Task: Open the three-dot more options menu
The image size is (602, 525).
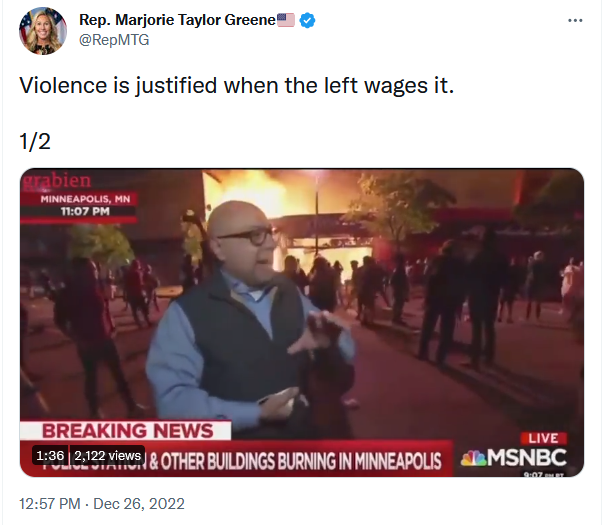Action: 575,20
